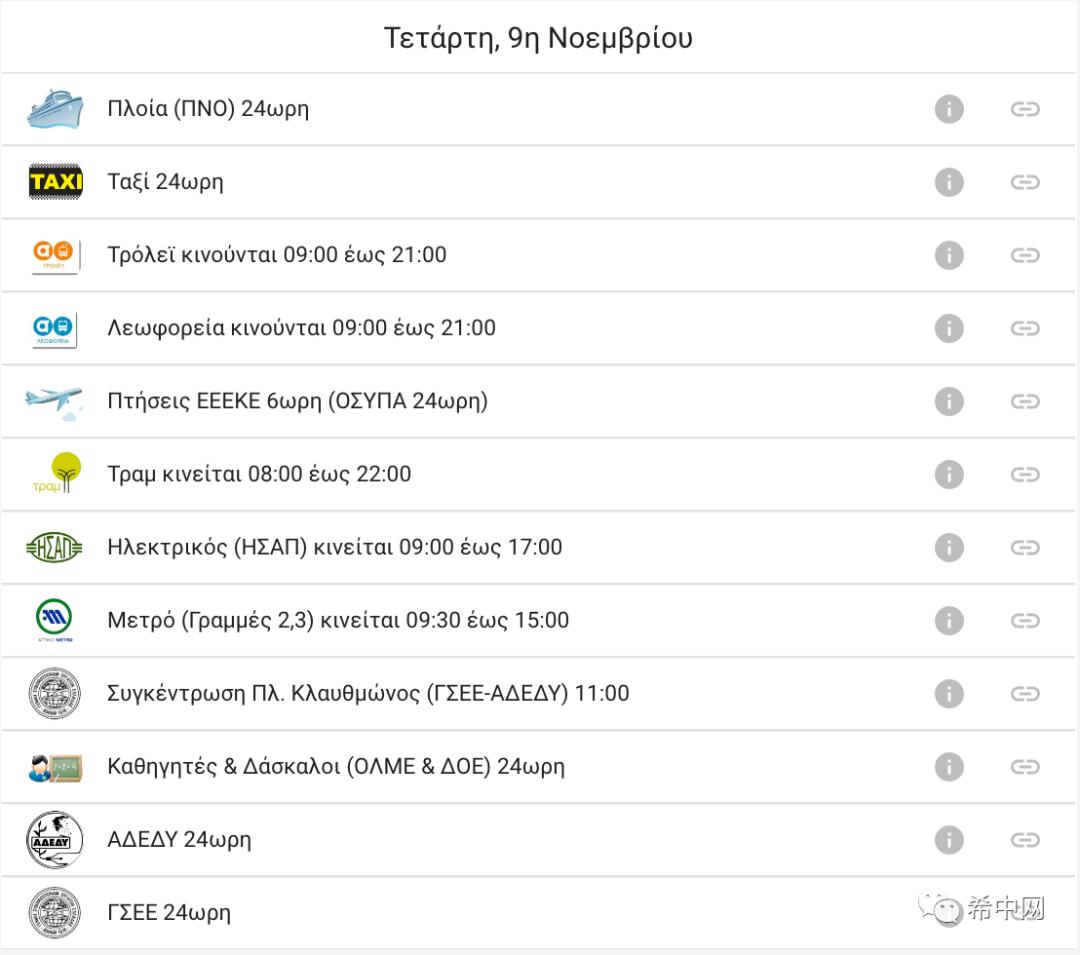Open the link icon for Ταξί 24ωρη

click(x=1025, y=182)
